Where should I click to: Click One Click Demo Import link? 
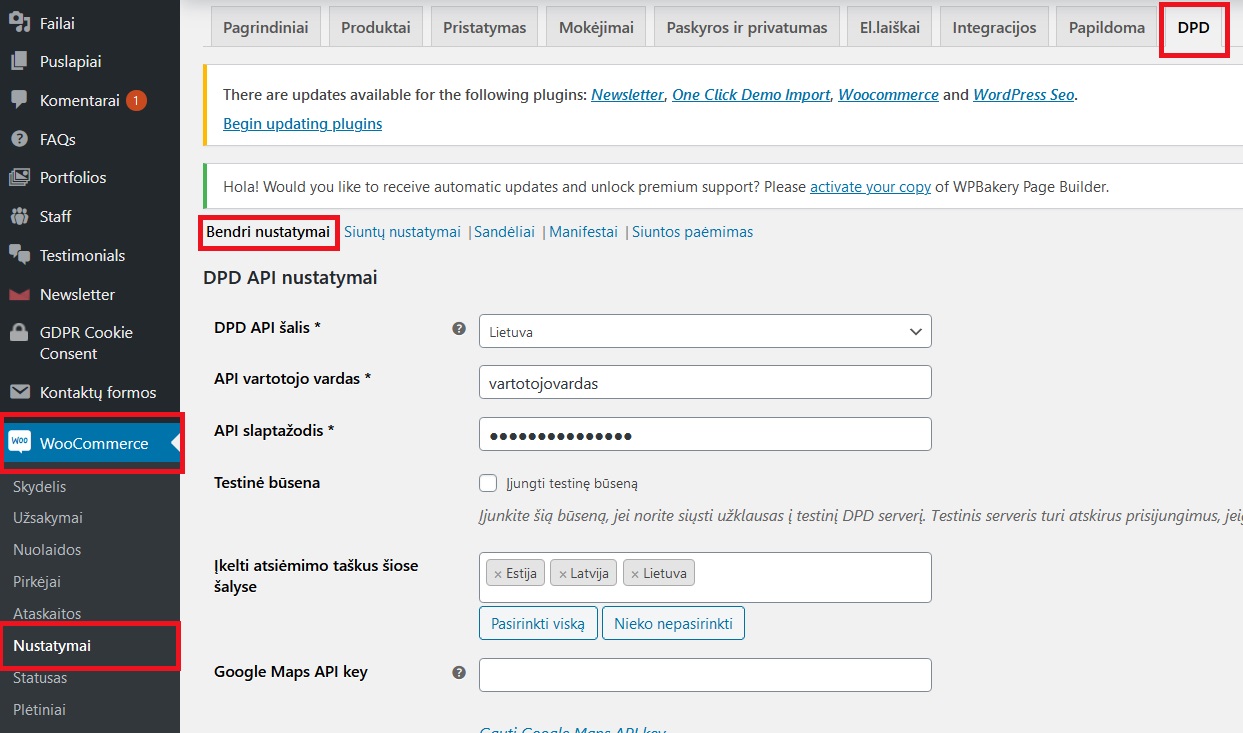pos(751,95)
